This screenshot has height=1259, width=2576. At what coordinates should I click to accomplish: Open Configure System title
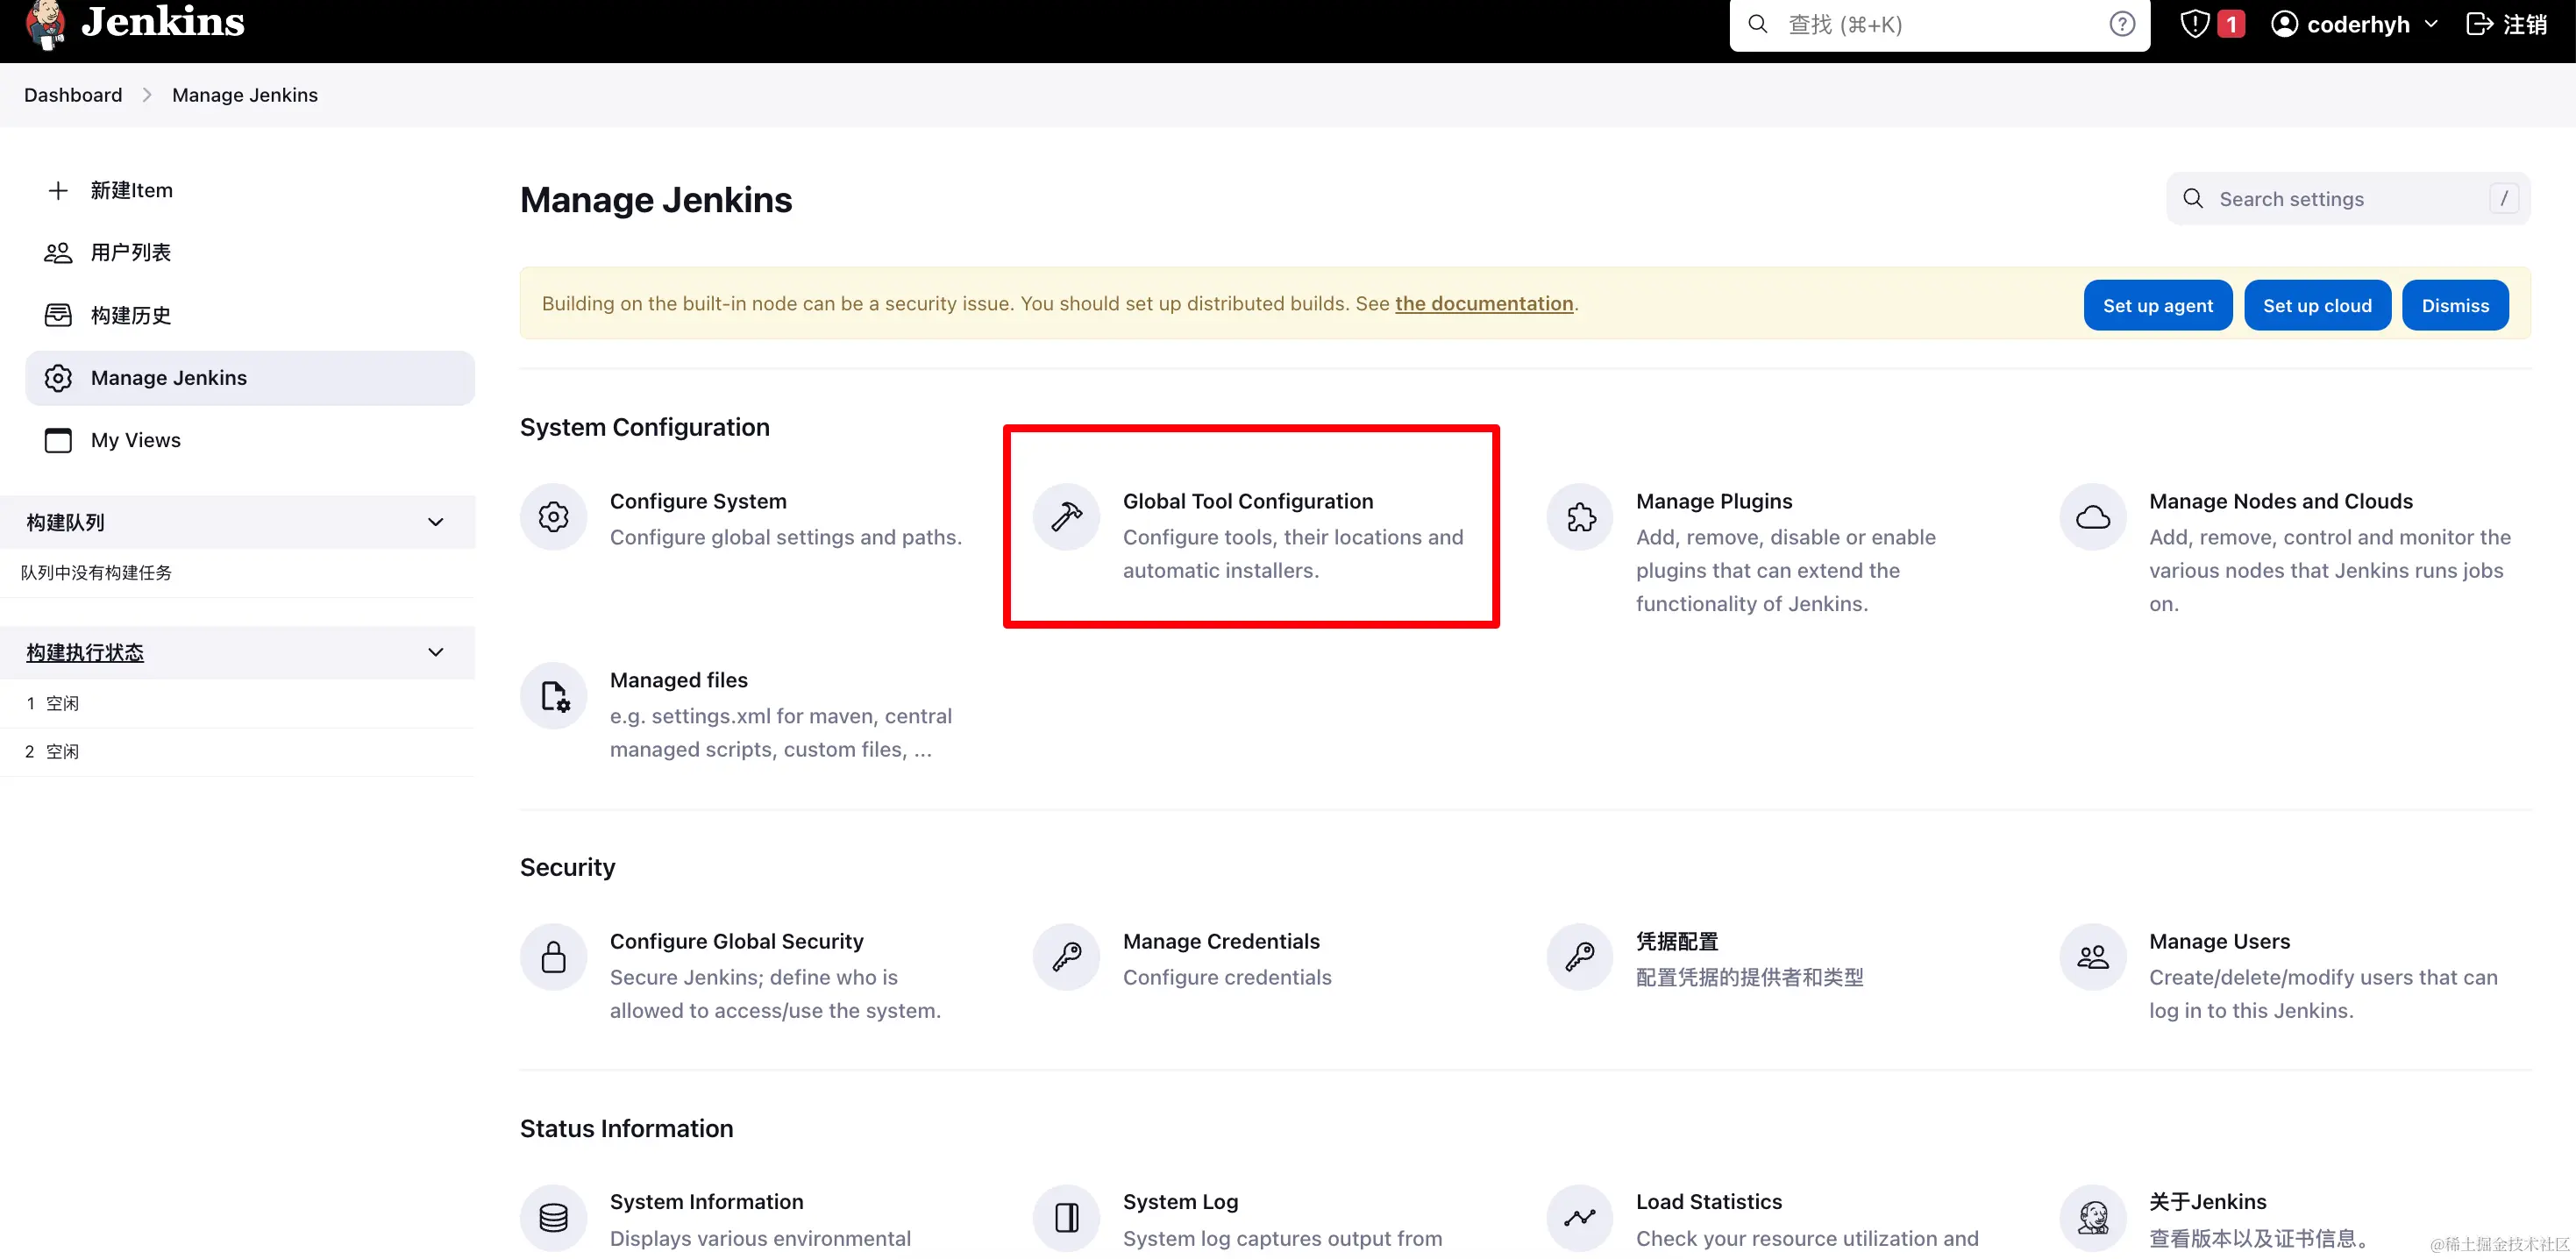[x=698, y=501]
